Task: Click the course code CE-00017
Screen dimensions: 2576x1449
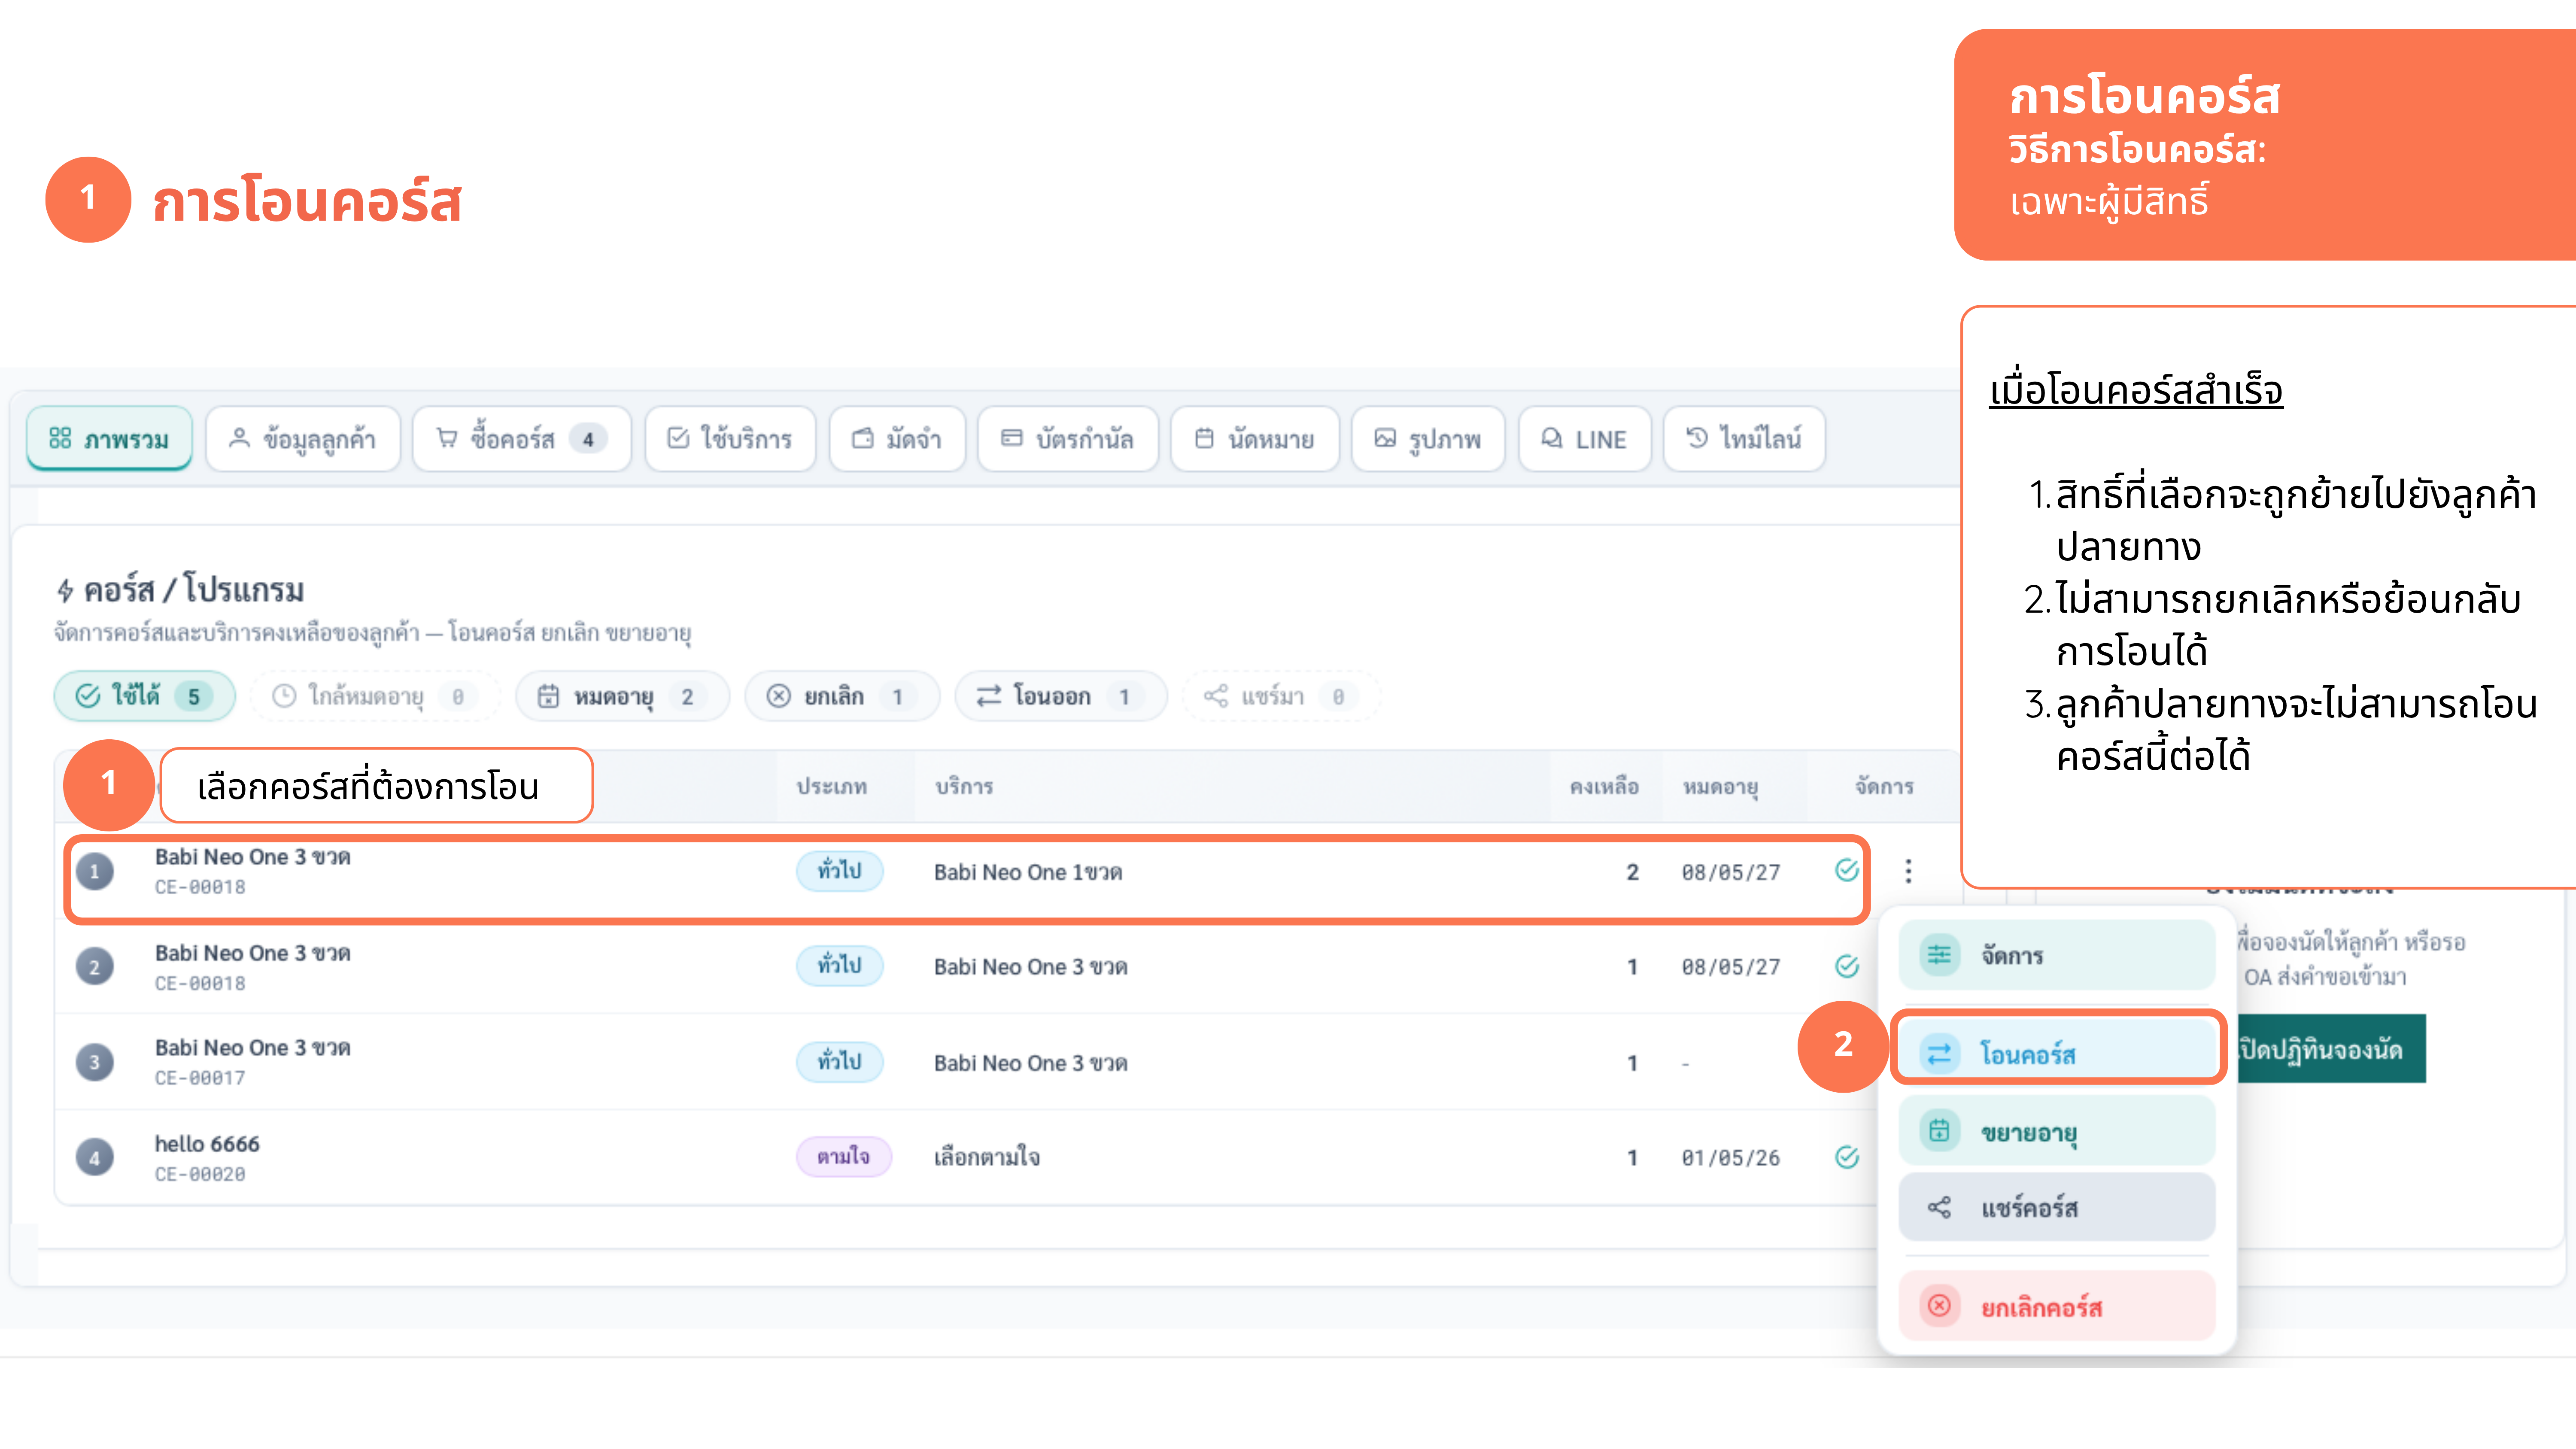Action: coord(200,1079)
